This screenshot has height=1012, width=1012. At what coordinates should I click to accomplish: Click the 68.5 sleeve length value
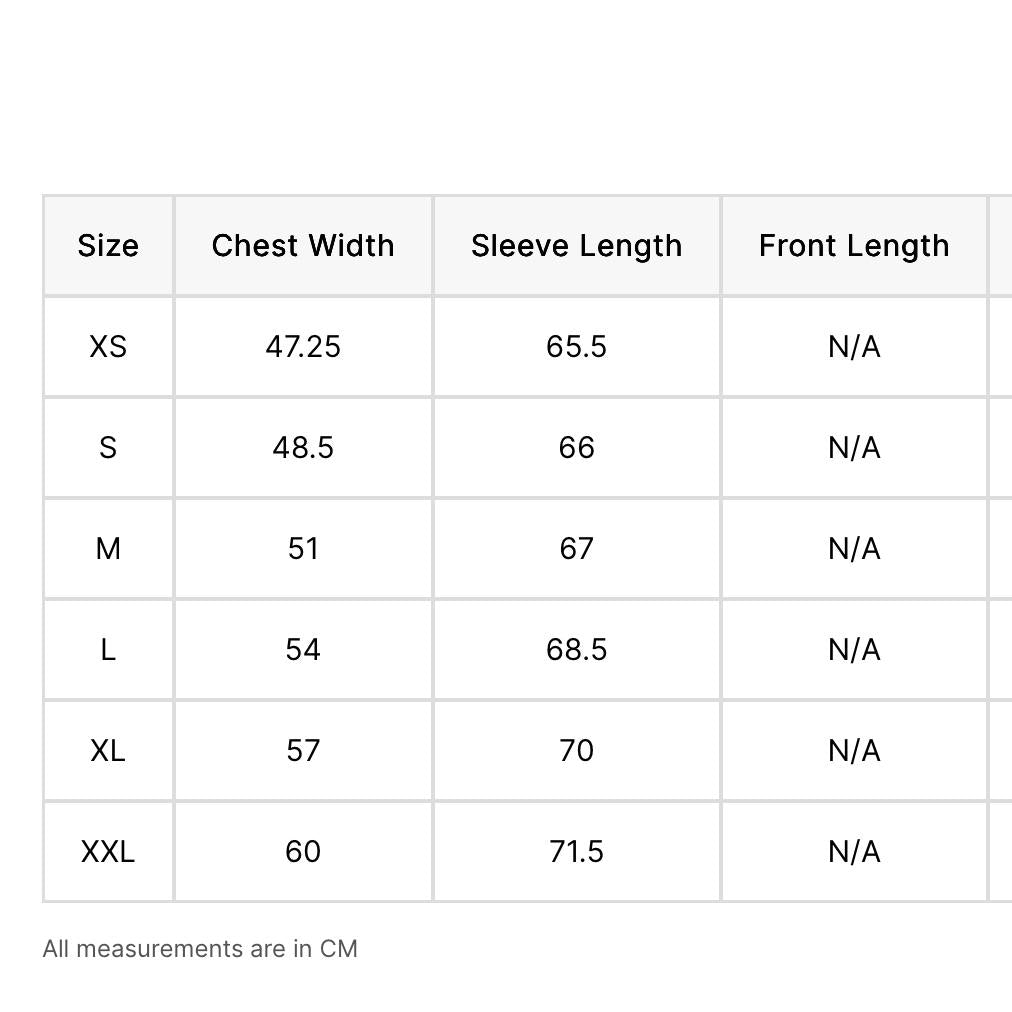(577, 649)
